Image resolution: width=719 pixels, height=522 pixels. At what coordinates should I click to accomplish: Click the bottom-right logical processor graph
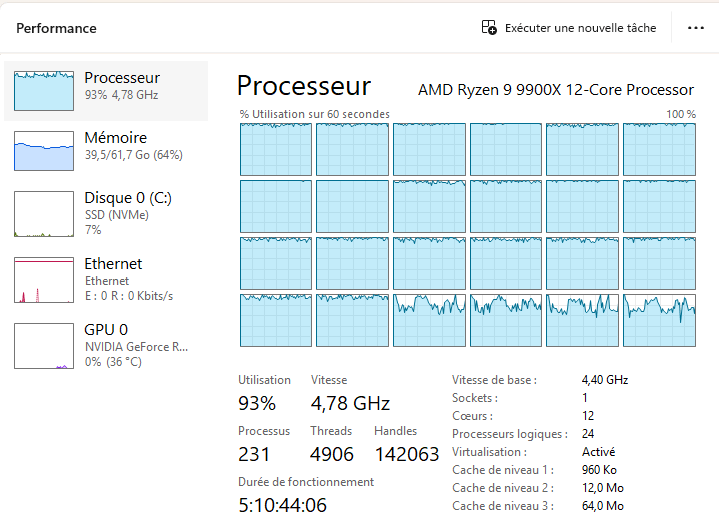(x=659, y=320)
